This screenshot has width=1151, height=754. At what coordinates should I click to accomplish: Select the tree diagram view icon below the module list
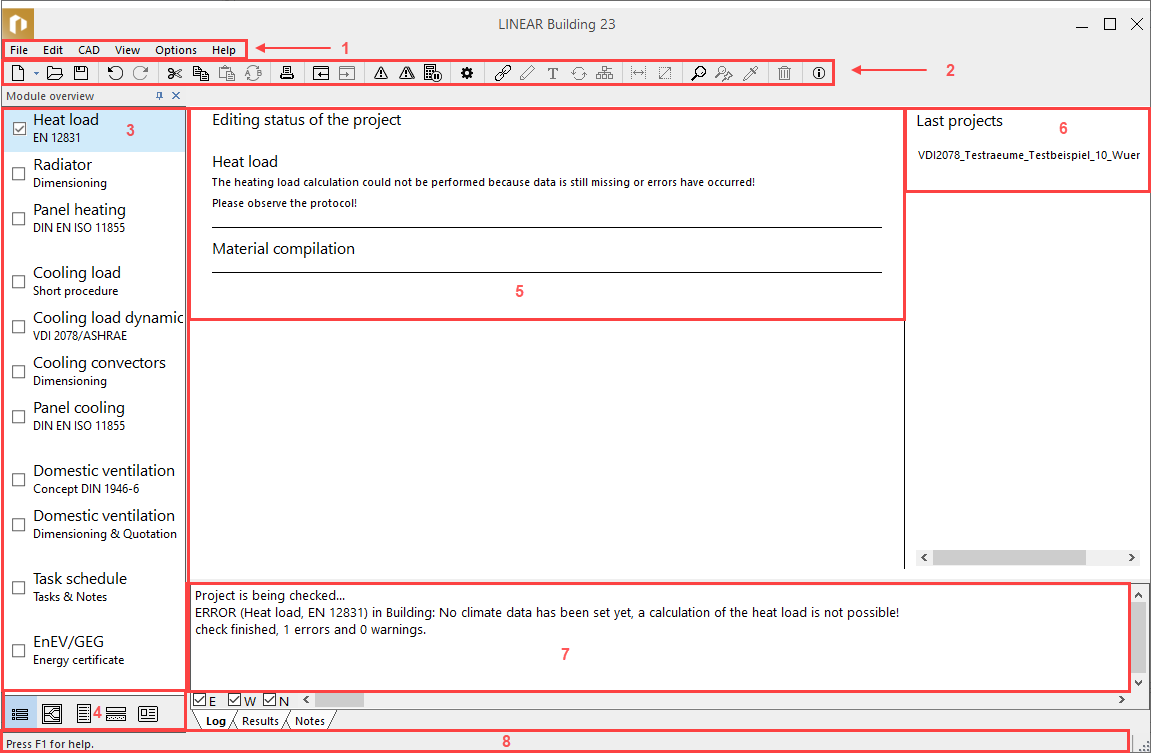click(x=52, y=714)
